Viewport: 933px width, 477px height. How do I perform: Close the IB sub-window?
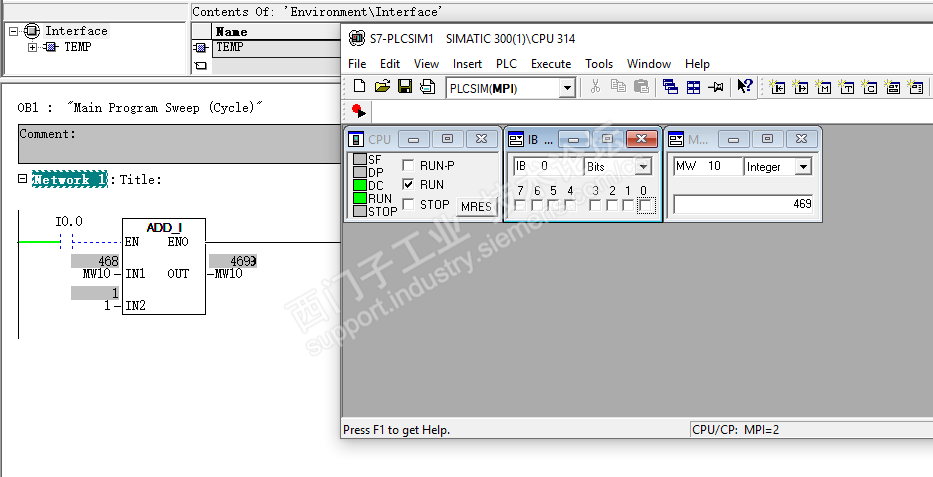pyautogui.click(x=641, y=139)
